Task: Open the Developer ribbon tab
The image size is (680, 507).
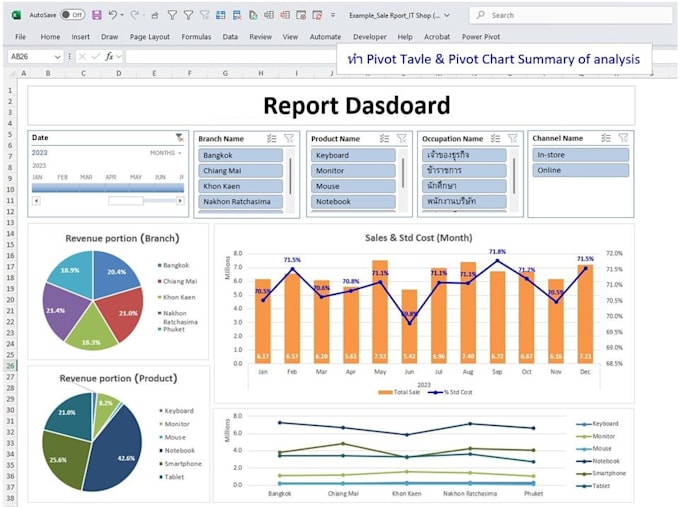Action: click(x=369, y=37)
